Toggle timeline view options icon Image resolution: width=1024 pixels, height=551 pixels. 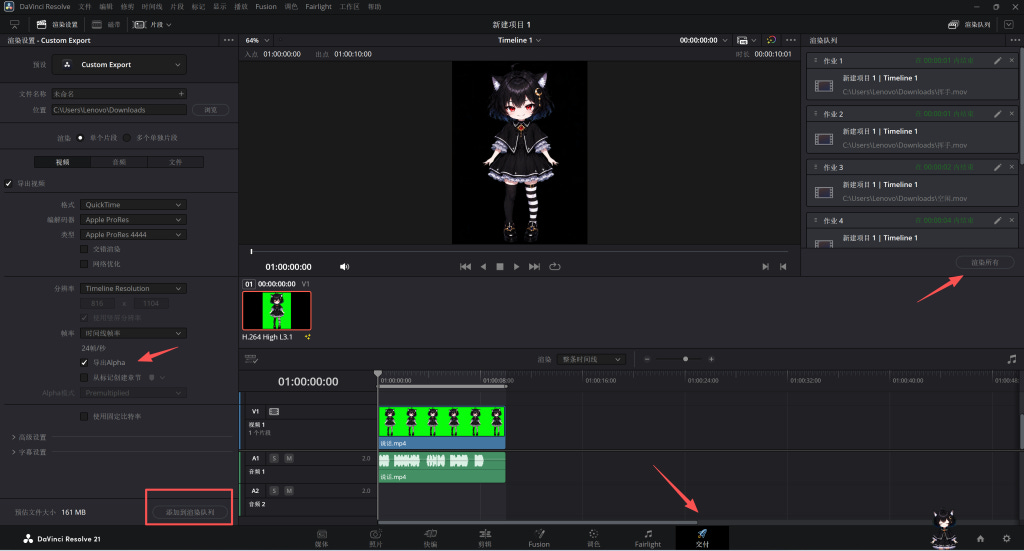pos(251,359)
